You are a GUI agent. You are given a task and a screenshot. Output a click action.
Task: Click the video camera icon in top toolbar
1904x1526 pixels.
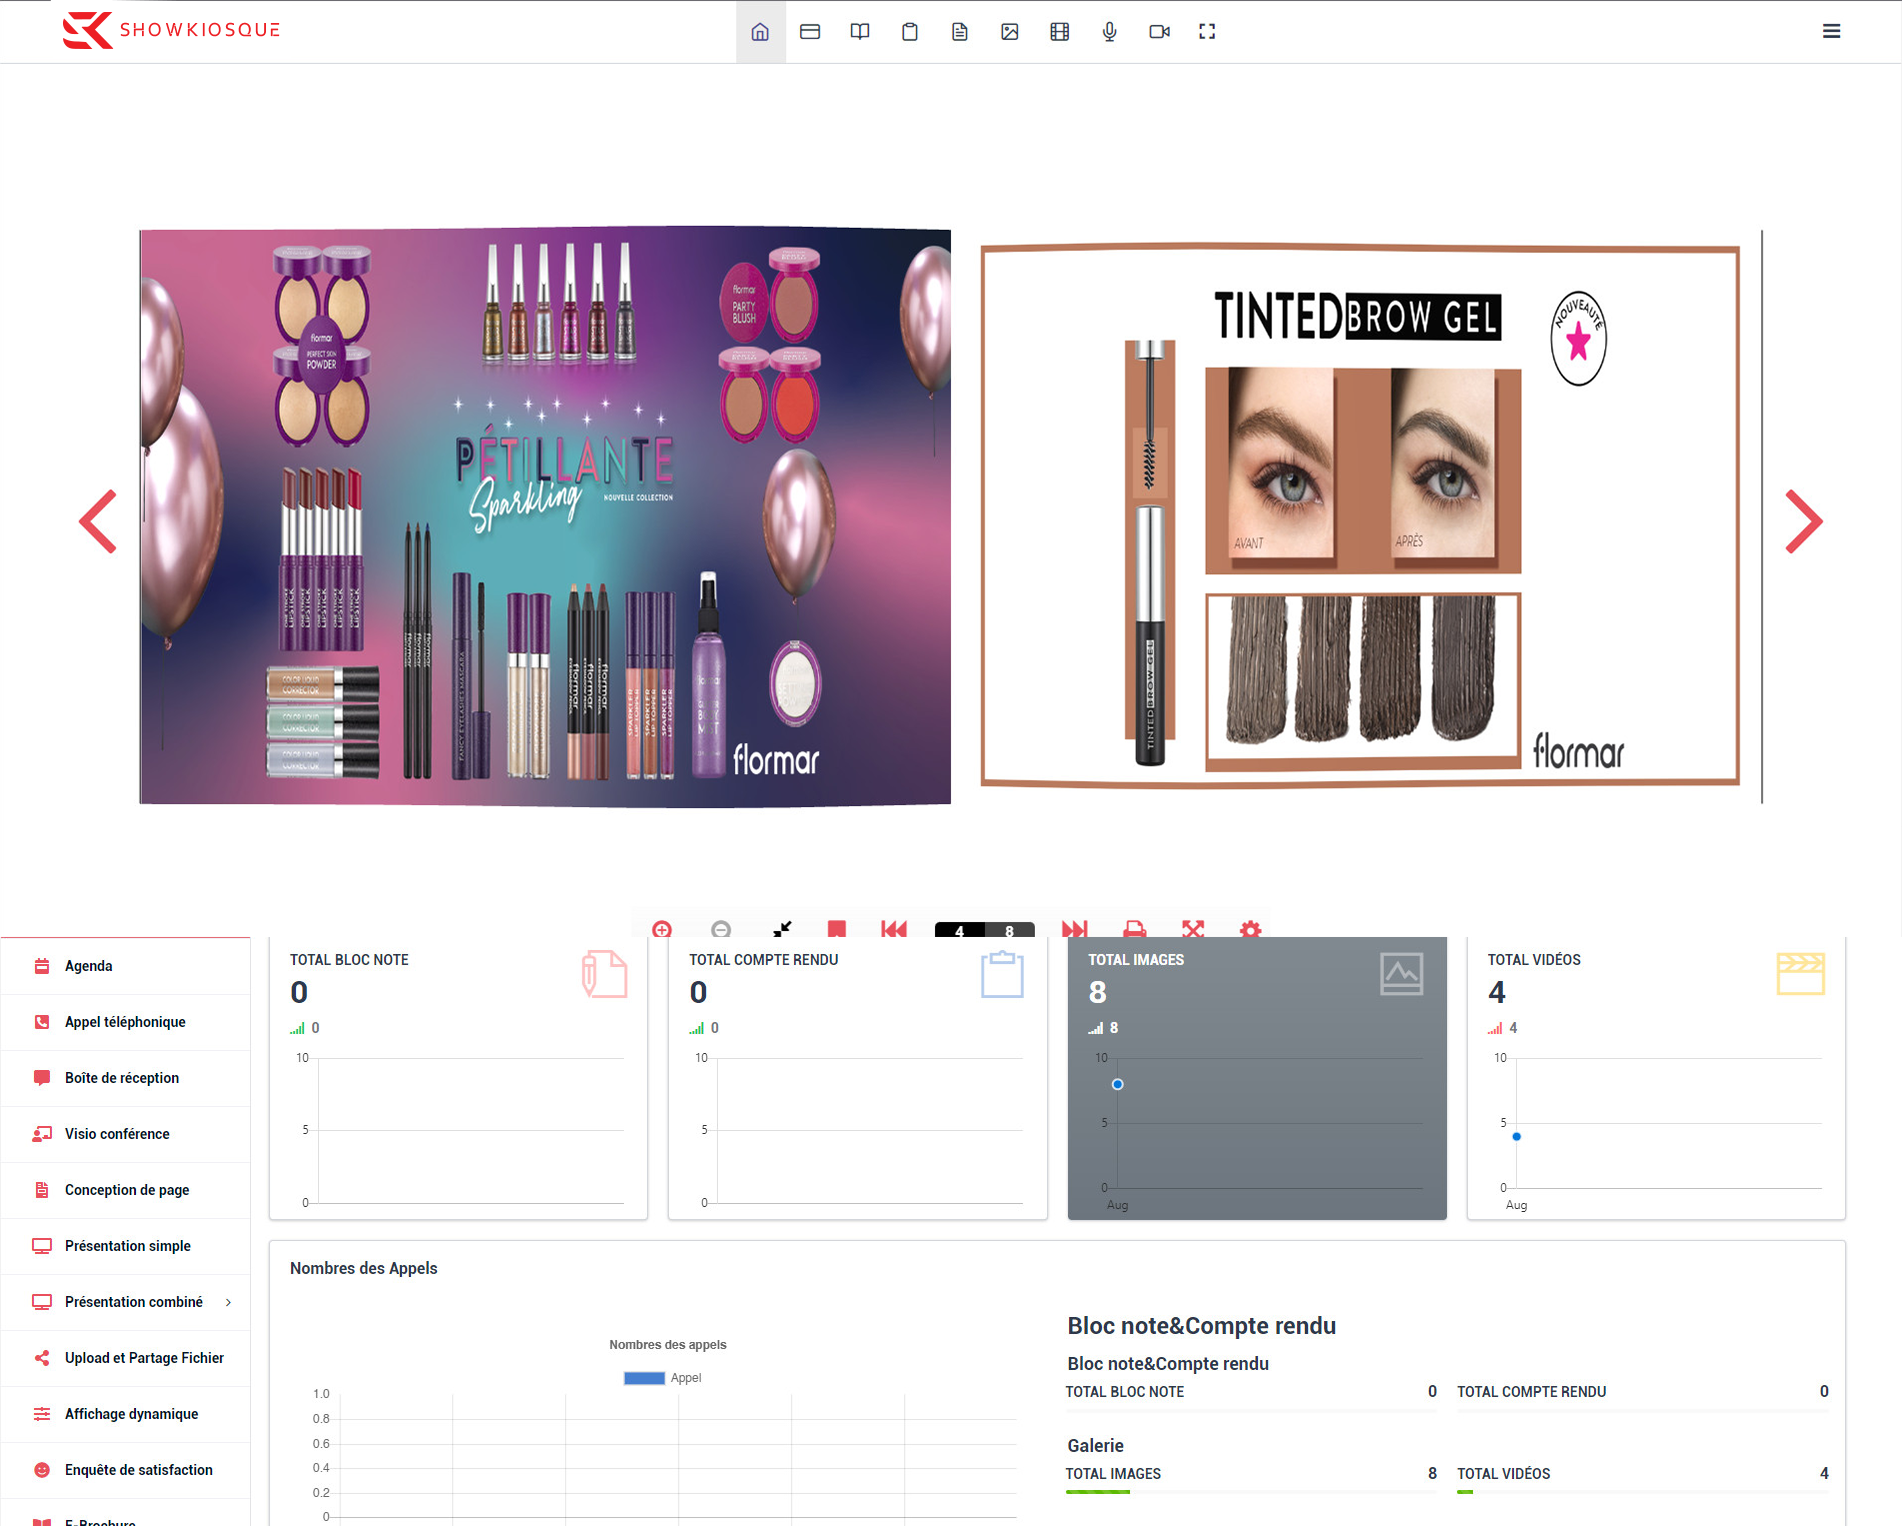point(1159,32)
